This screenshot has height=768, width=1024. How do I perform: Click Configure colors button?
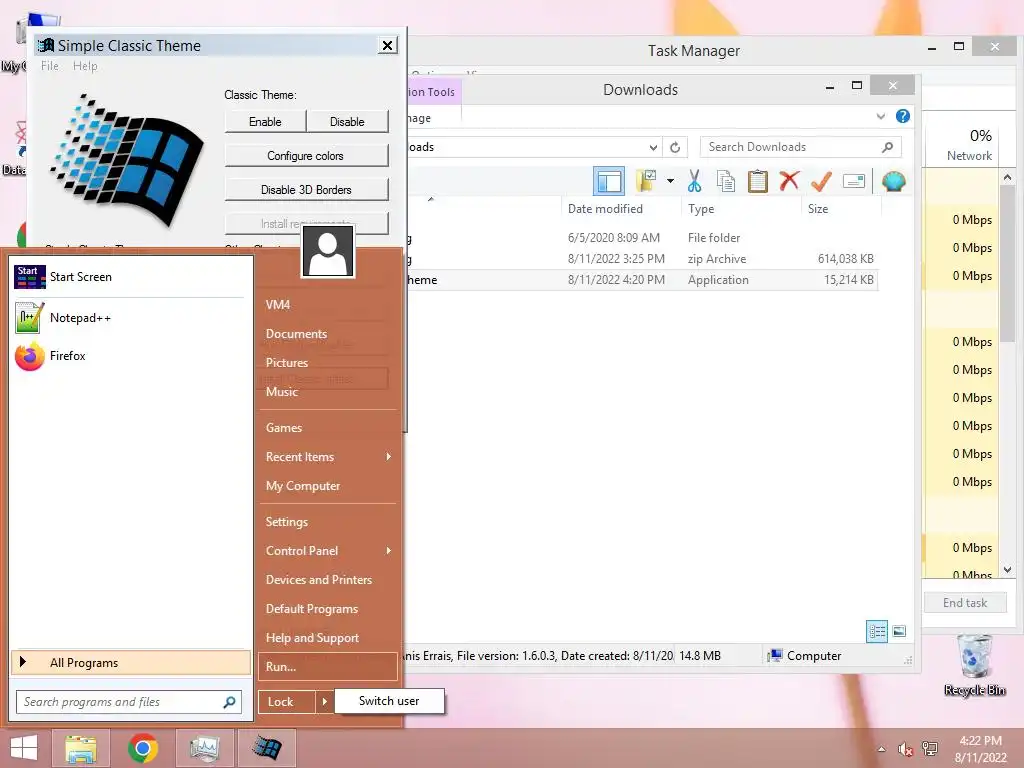coord(306,156)
